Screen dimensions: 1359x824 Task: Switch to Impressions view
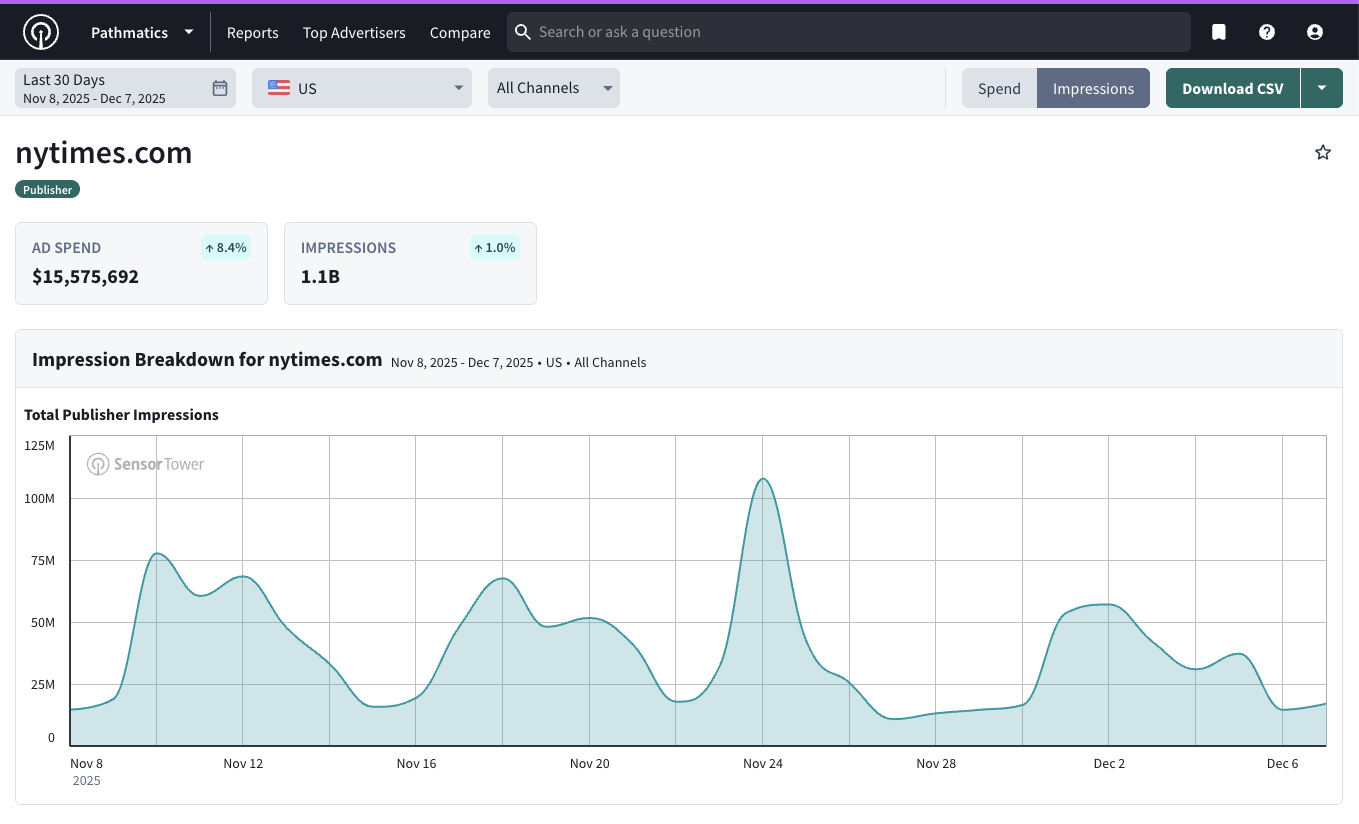click(1093, 88)
